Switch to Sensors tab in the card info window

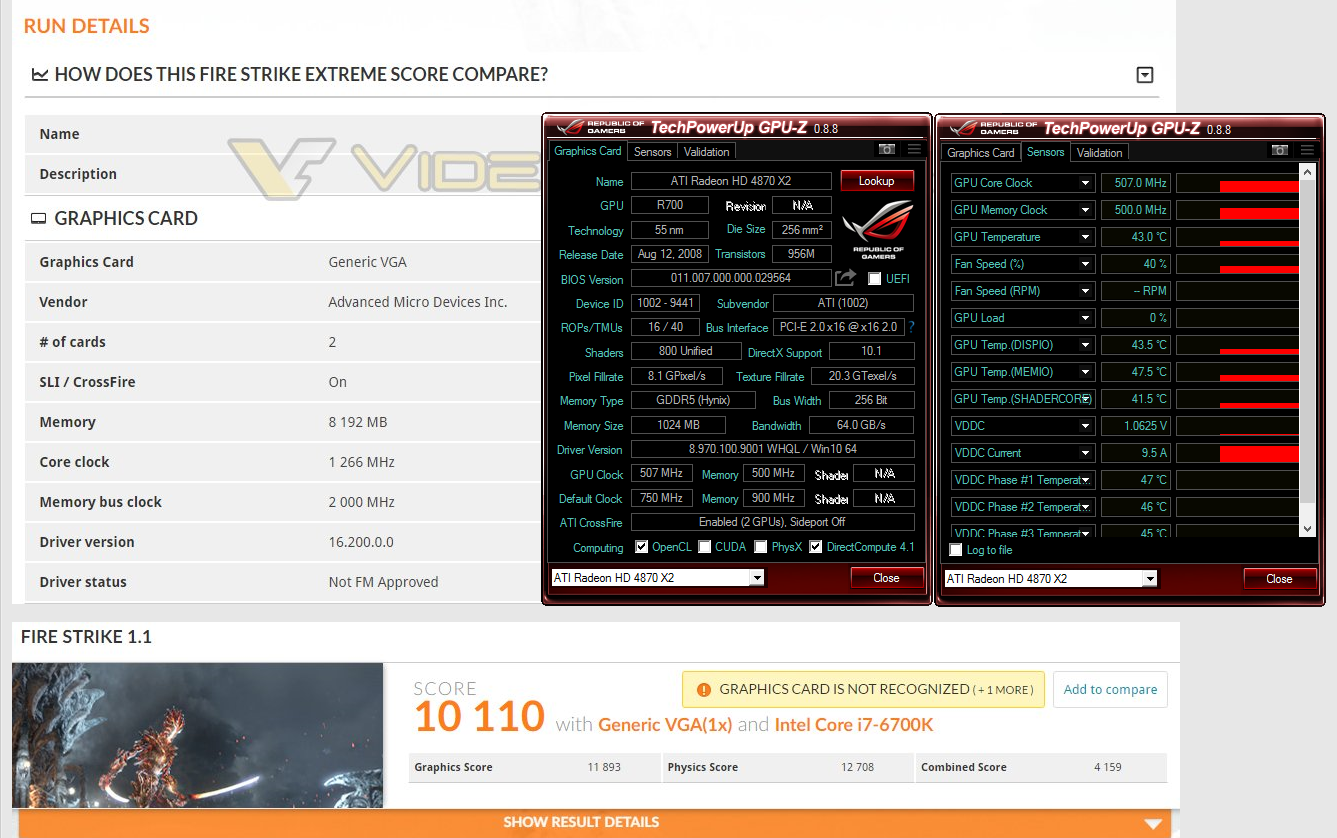(653, 152)
